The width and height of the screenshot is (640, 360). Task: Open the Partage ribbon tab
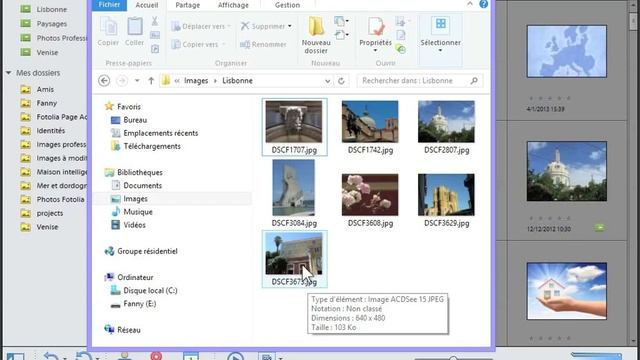[x=187, y=5]
